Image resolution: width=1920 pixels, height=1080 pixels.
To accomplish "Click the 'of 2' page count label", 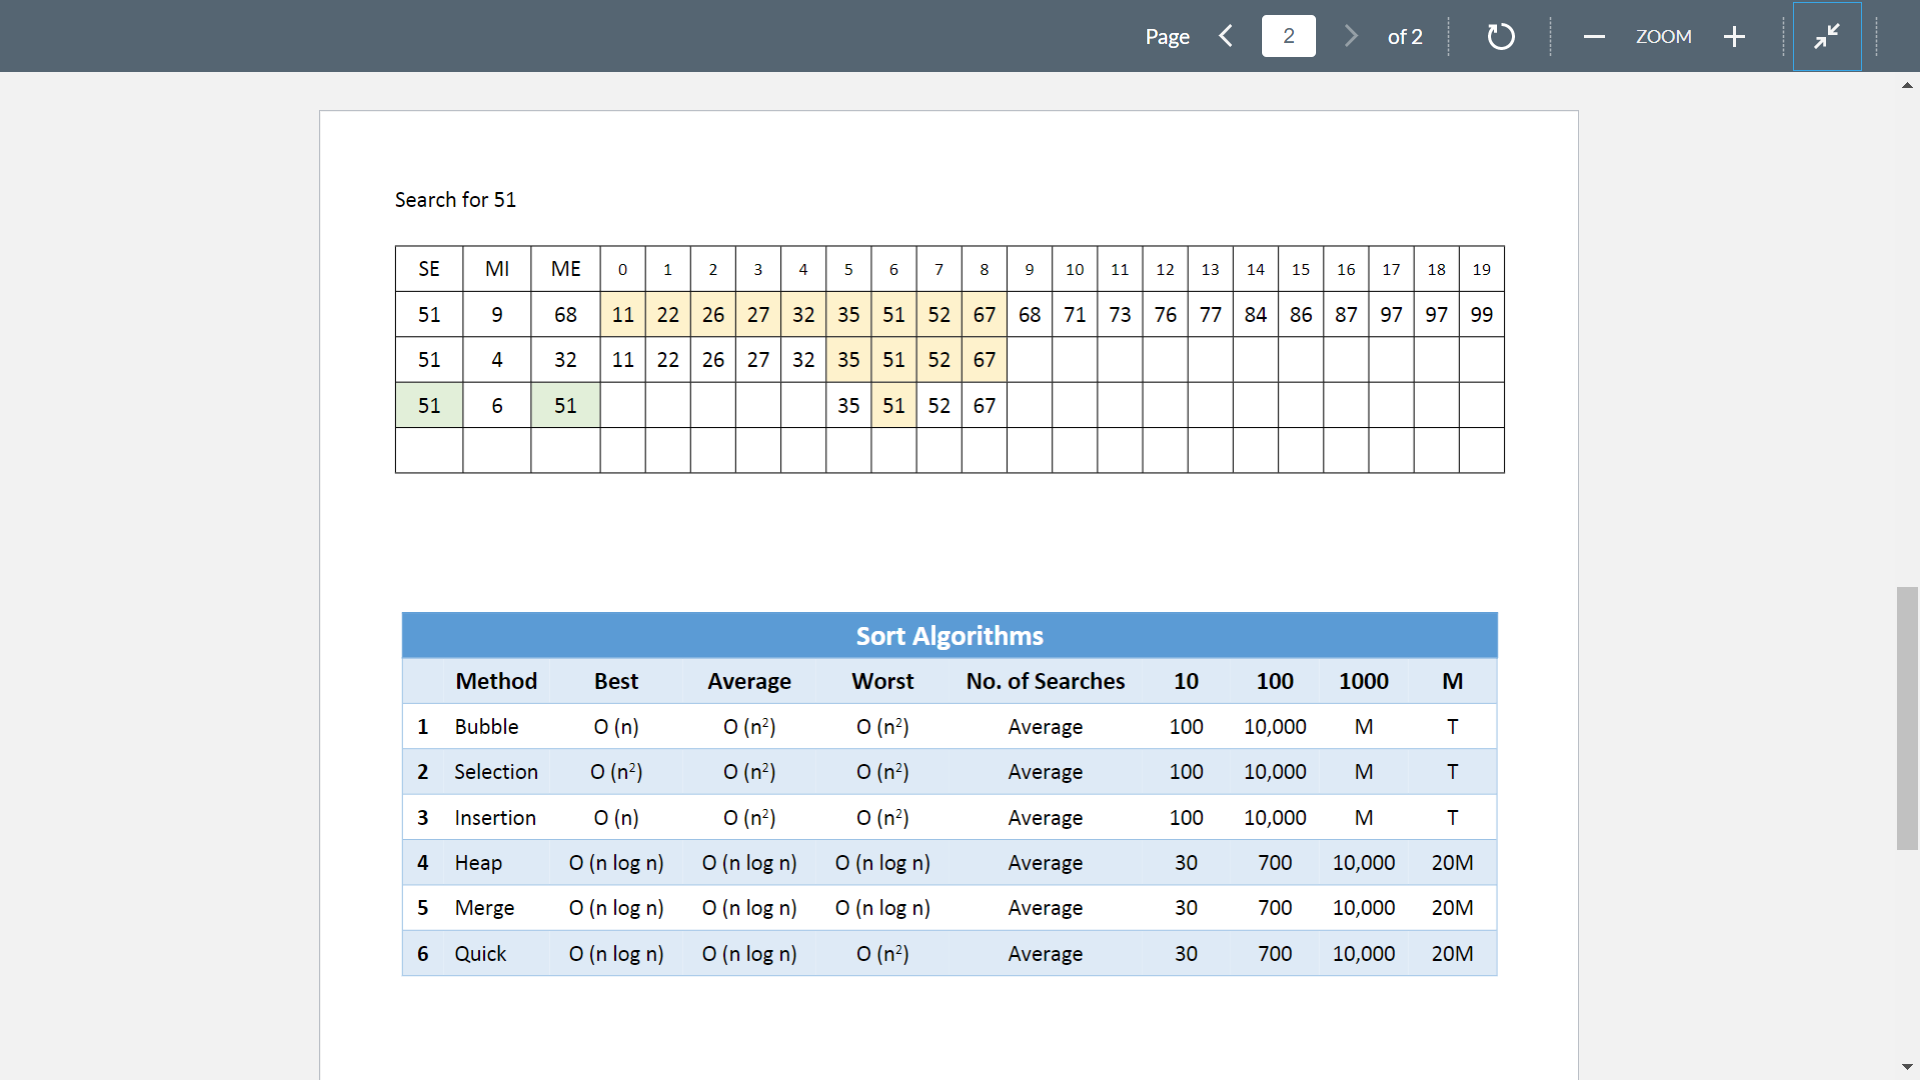I will 1404,36.
